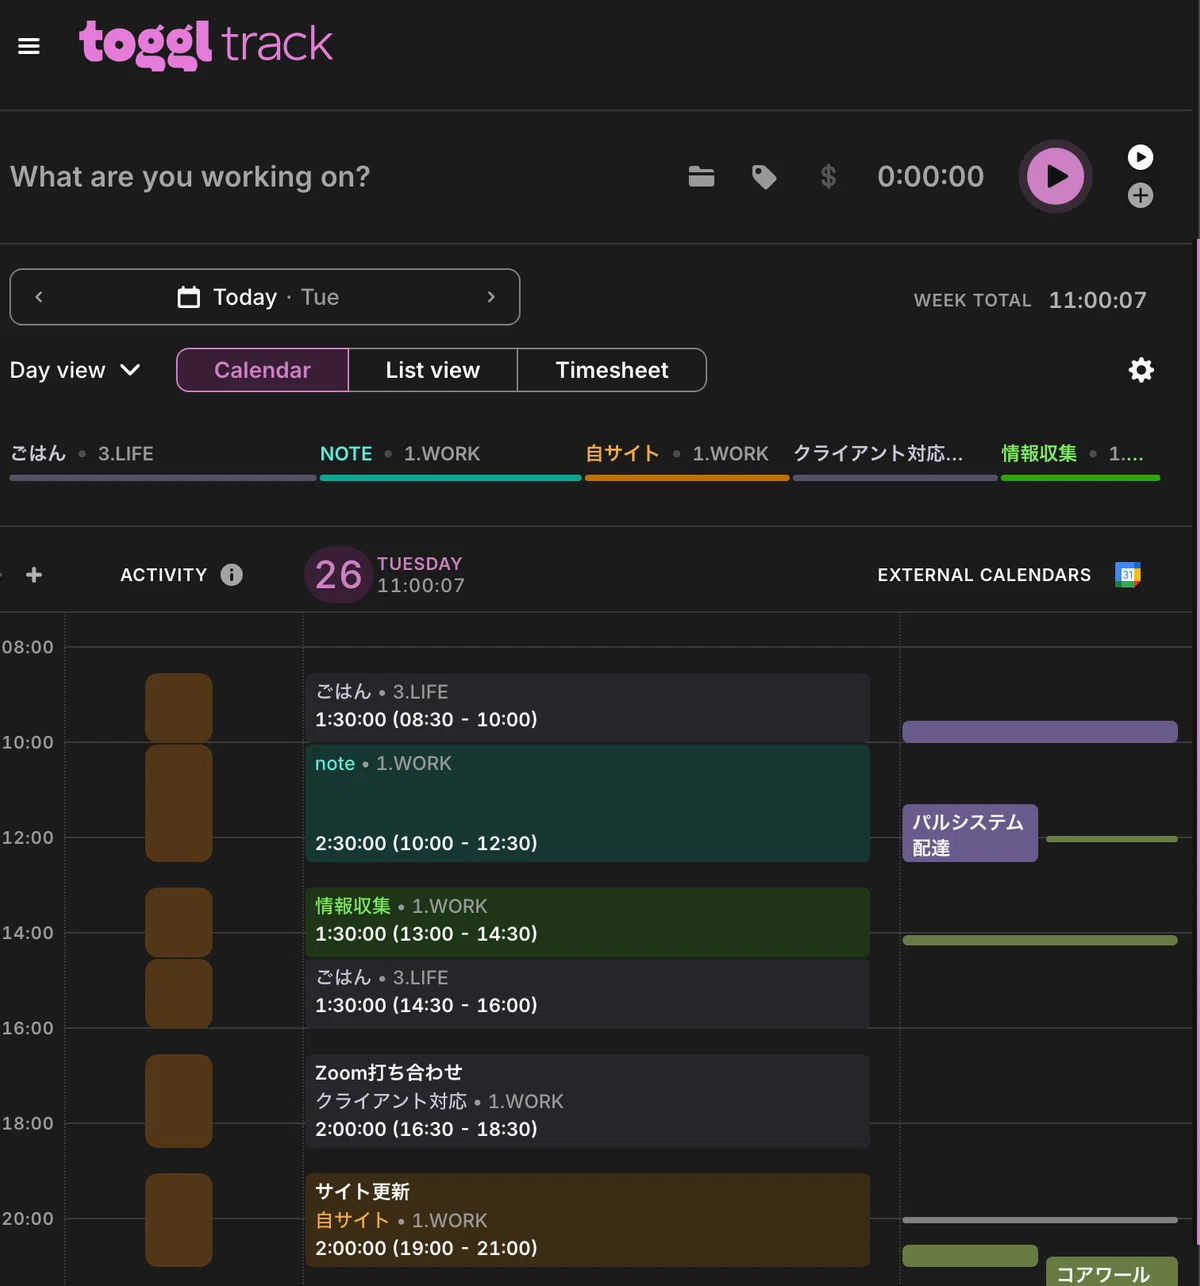Click ごはん 3.LIFE summary bar

tap(162, 463)
